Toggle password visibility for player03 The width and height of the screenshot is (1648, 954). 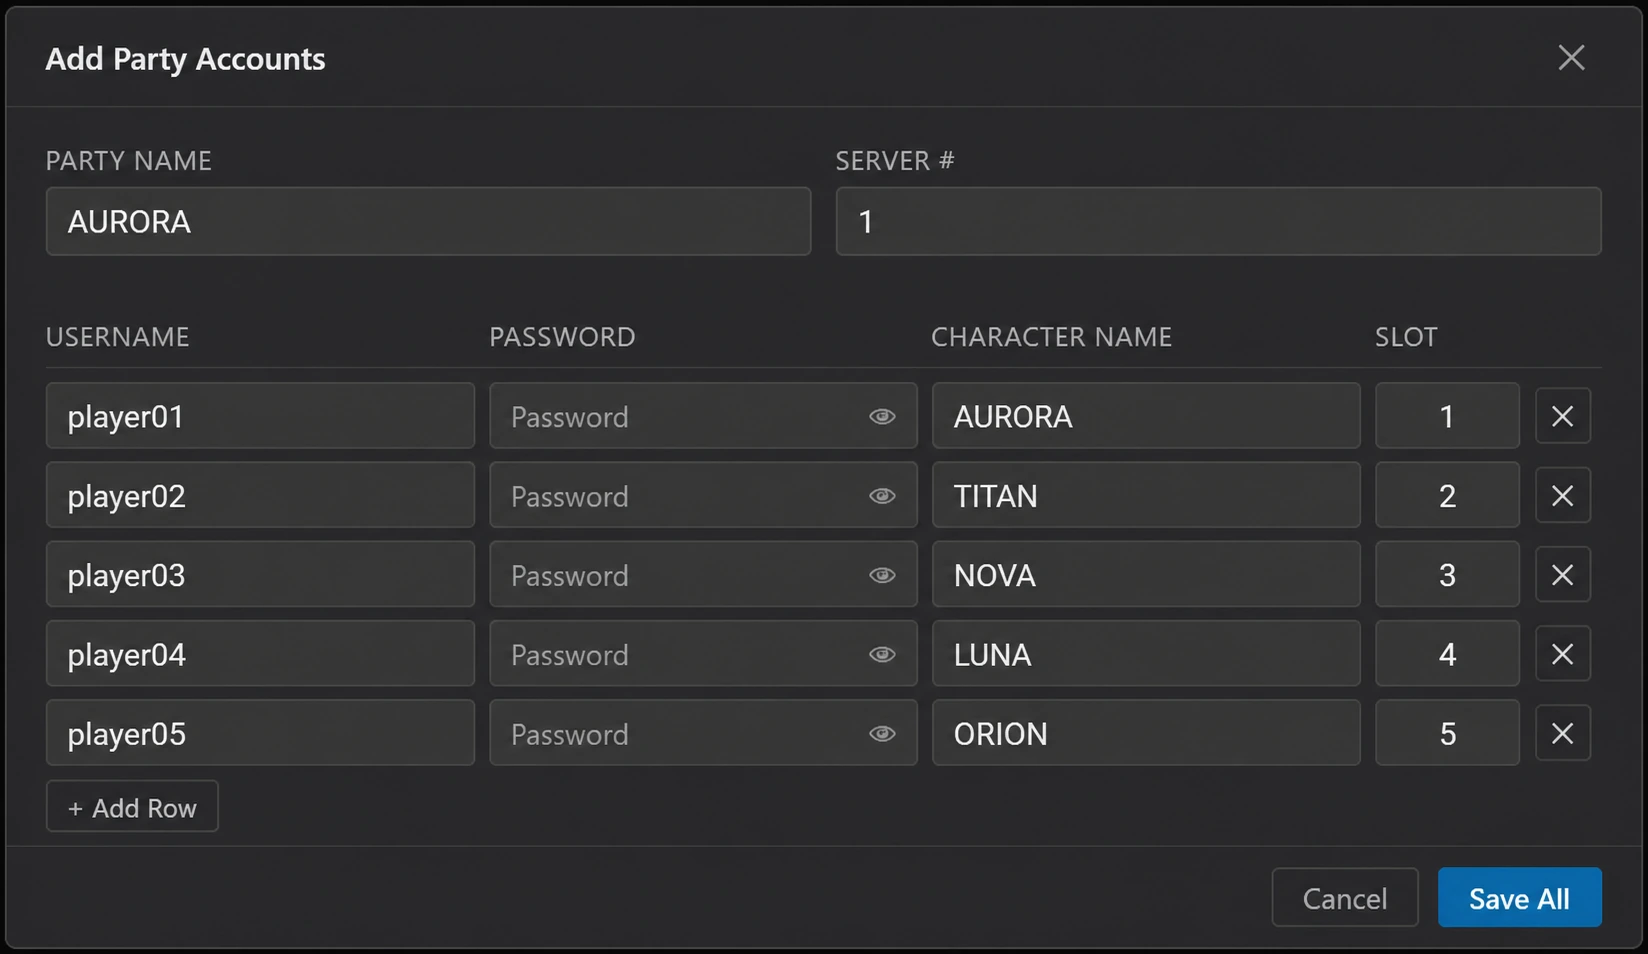pyautogui.click(x=882, y=575)
